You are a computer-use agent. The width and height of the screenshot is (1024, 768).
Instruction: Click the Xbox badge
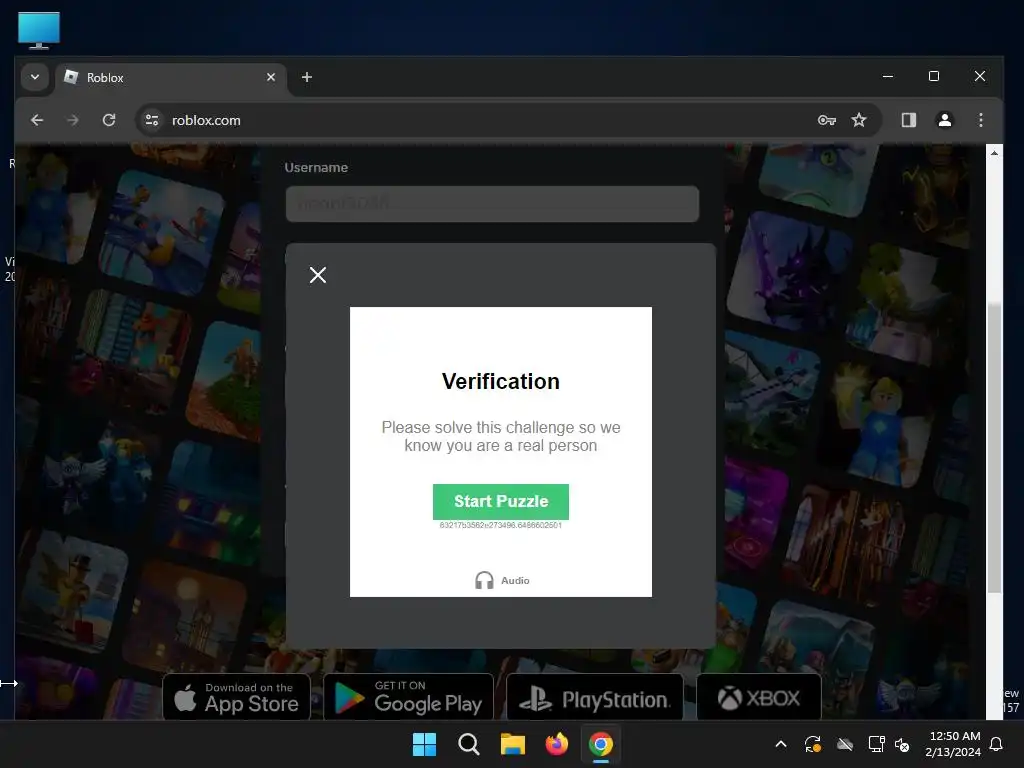759,697
